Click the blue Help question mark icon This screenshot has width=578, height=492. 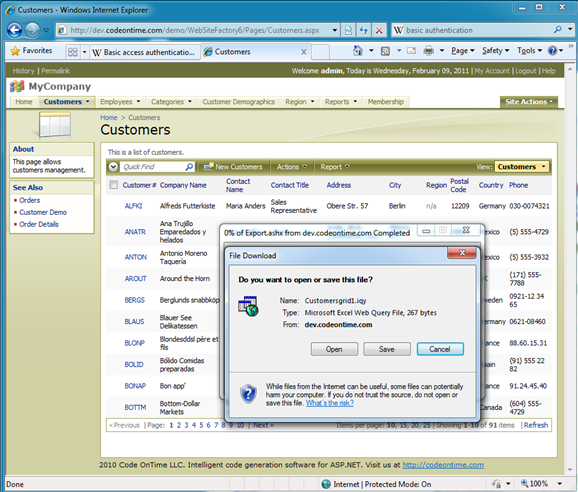(552, 50)
